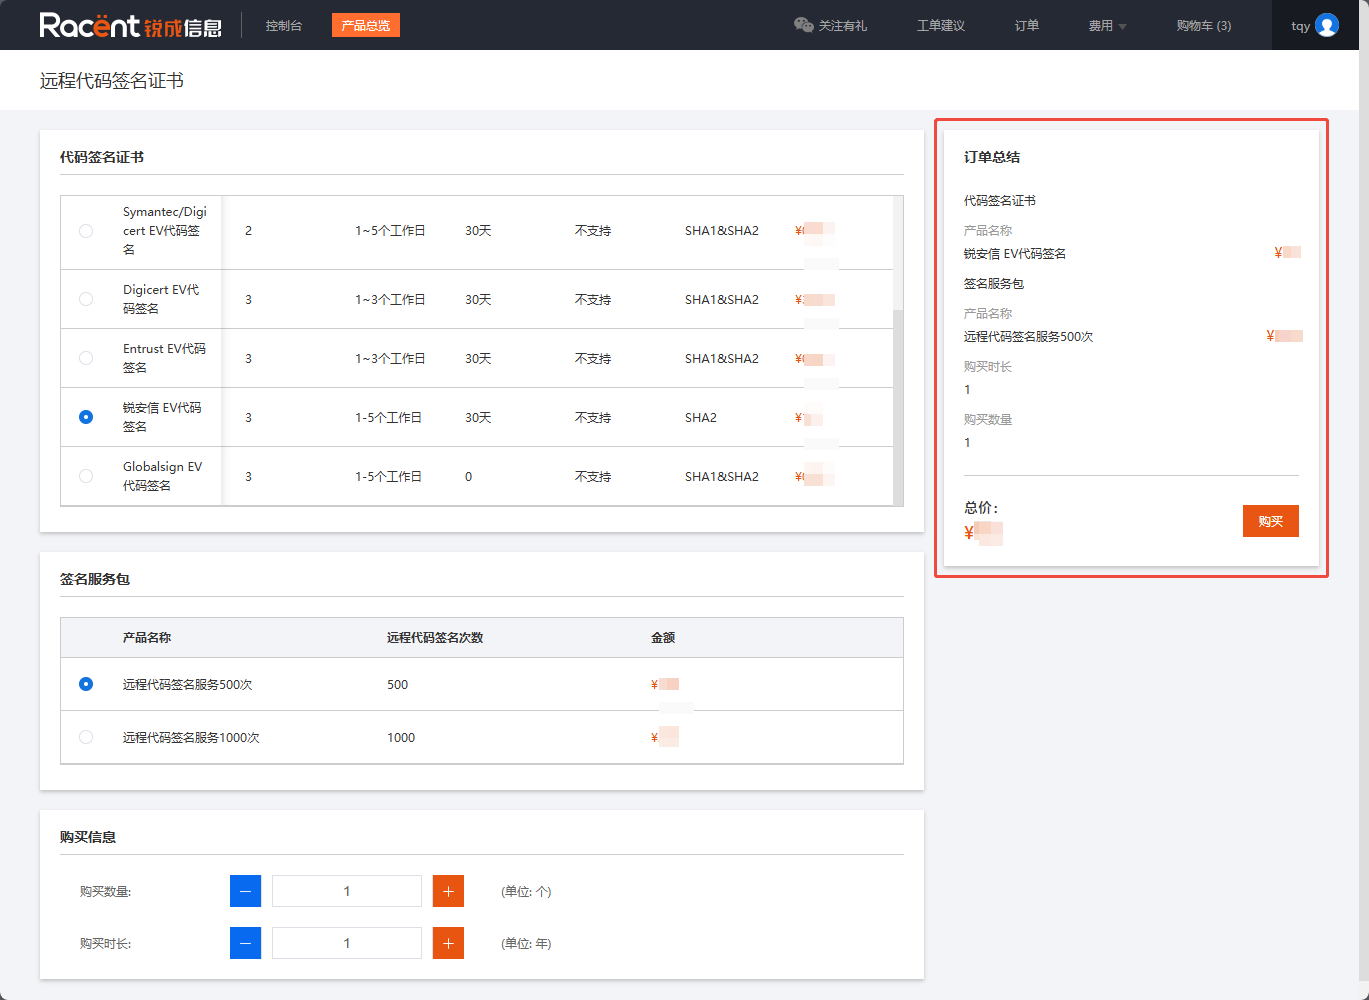Screen dimensions: 1369x1000
Task: Switch to 产品总览 tab
Action: click(x=365, y=26)
